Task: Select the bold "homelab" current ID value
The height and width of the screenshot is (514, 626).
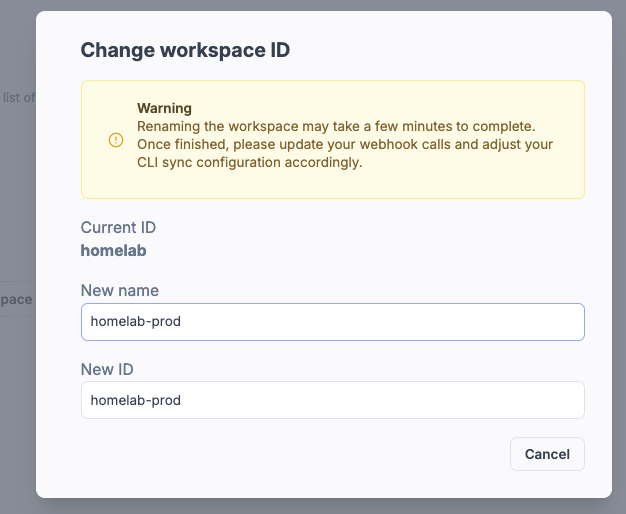Action: [x=113, y=251]
